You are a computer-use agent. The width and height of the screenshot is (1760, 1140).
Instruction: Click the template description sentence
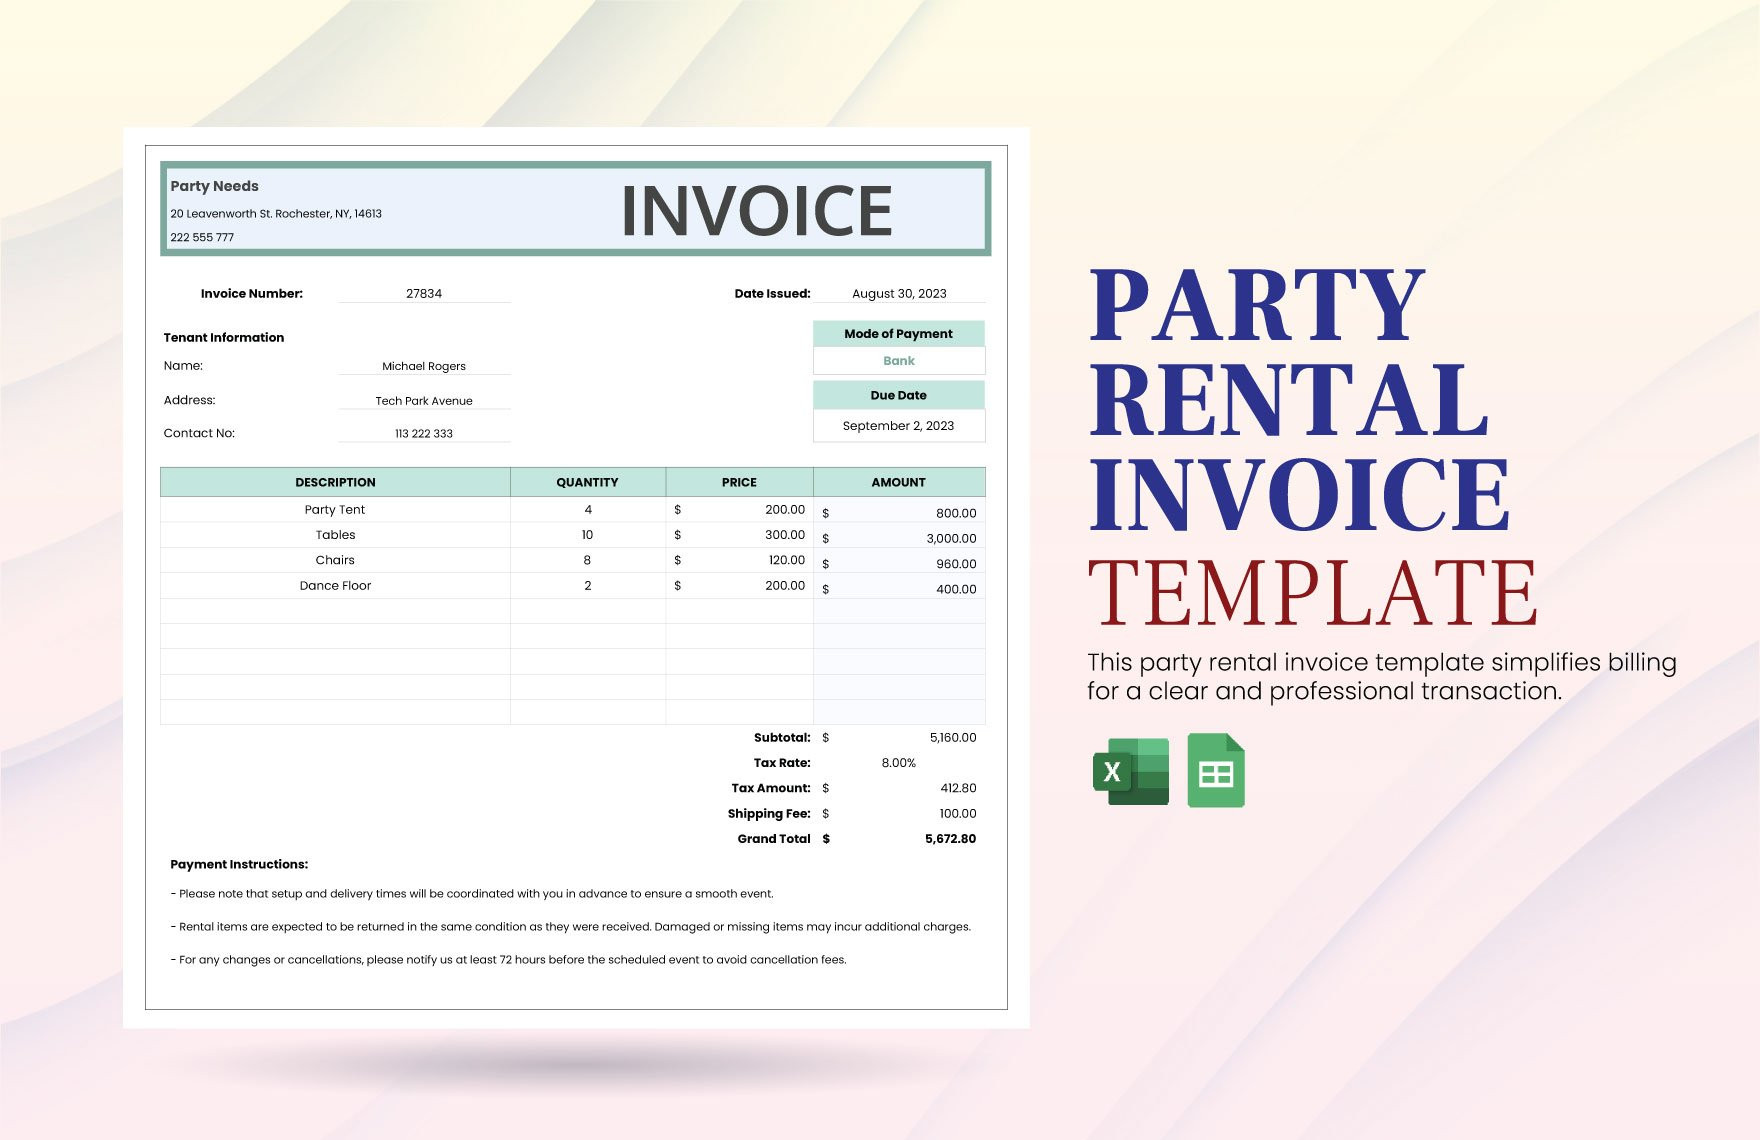[x=1382, y=677]
